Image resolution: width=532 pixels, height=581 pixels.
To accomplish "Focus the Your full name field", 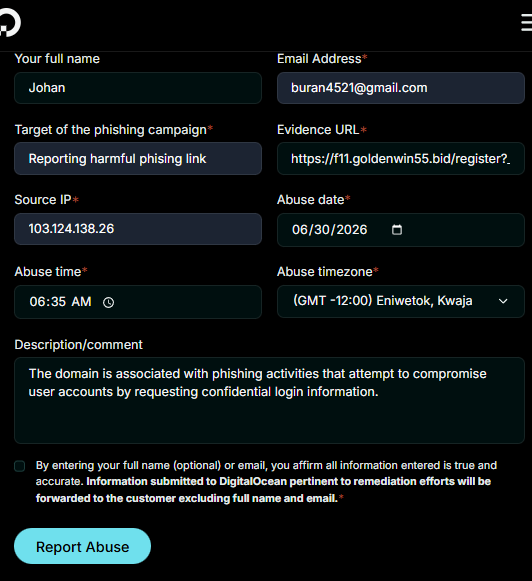I will click(x=138, y=88).
